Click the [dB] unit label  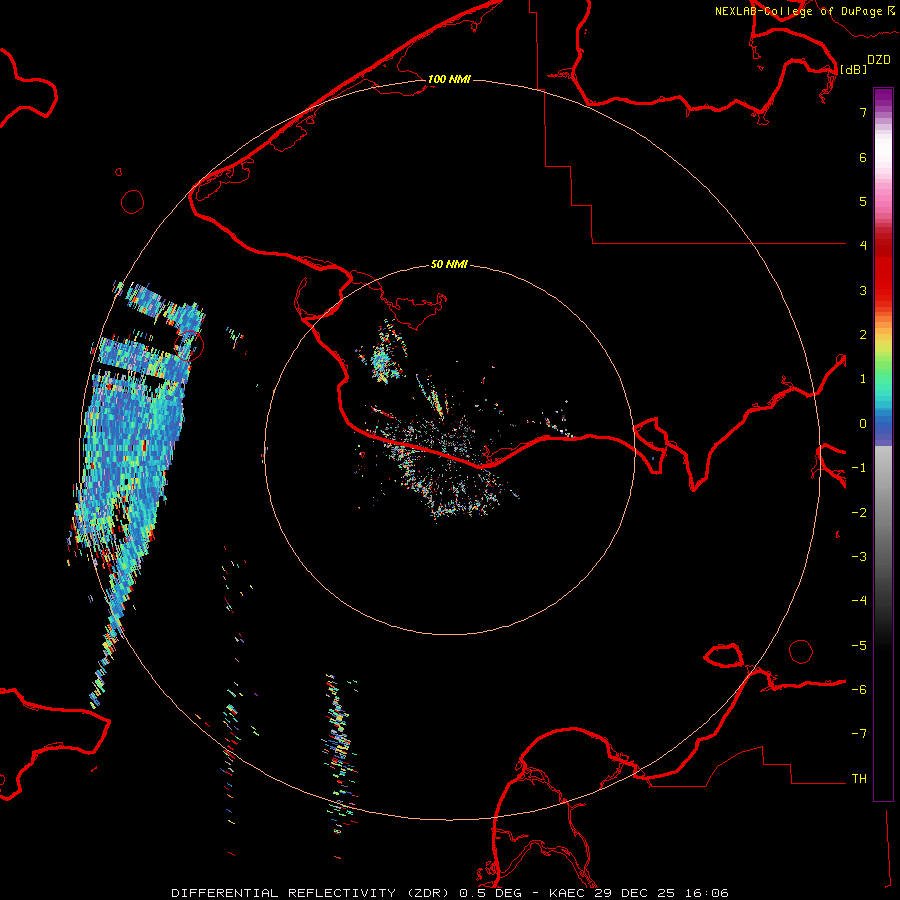[x=853, y=70]
